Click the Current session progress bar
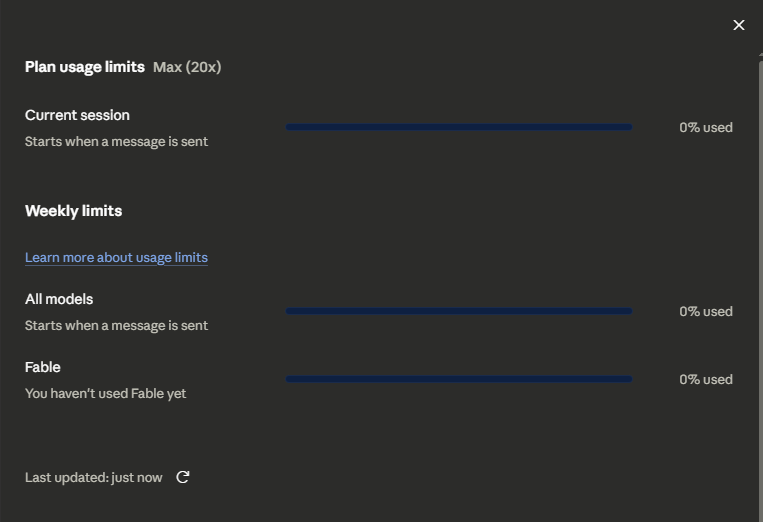Image resolution: width=763 pixels, height=522 pixels. tap(459, 127)
